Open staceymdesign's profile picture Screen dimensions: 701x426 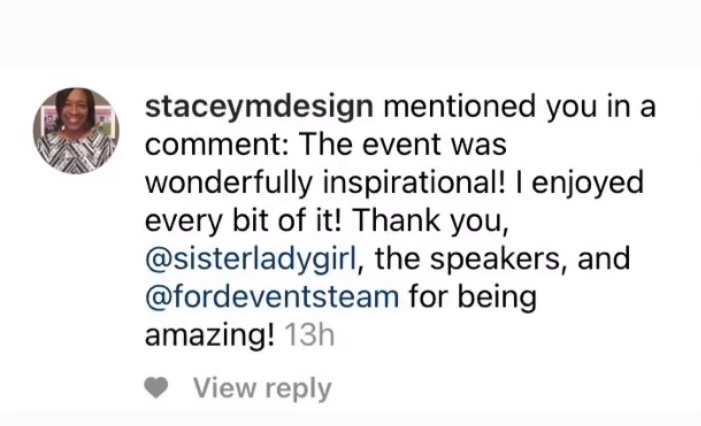(x=76, y=131)
